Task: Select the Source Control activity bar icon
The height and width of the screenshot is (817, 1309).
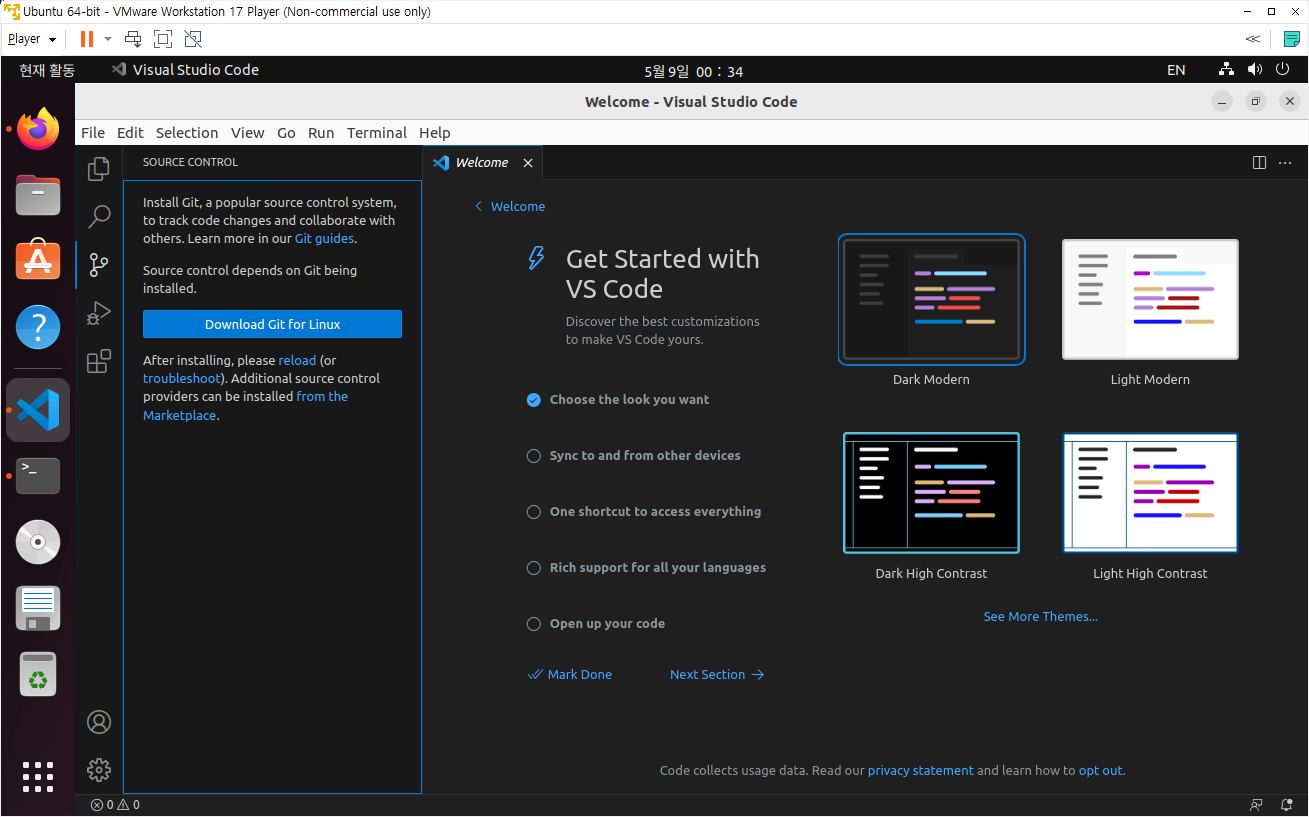Action: coord(98,264)
